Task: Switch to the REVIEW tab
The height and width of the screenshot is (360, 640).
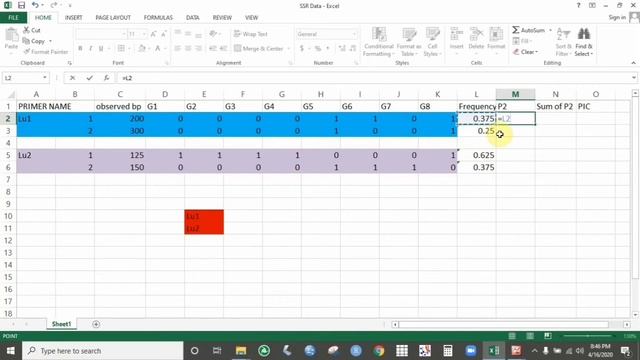Action: [222, 18]
